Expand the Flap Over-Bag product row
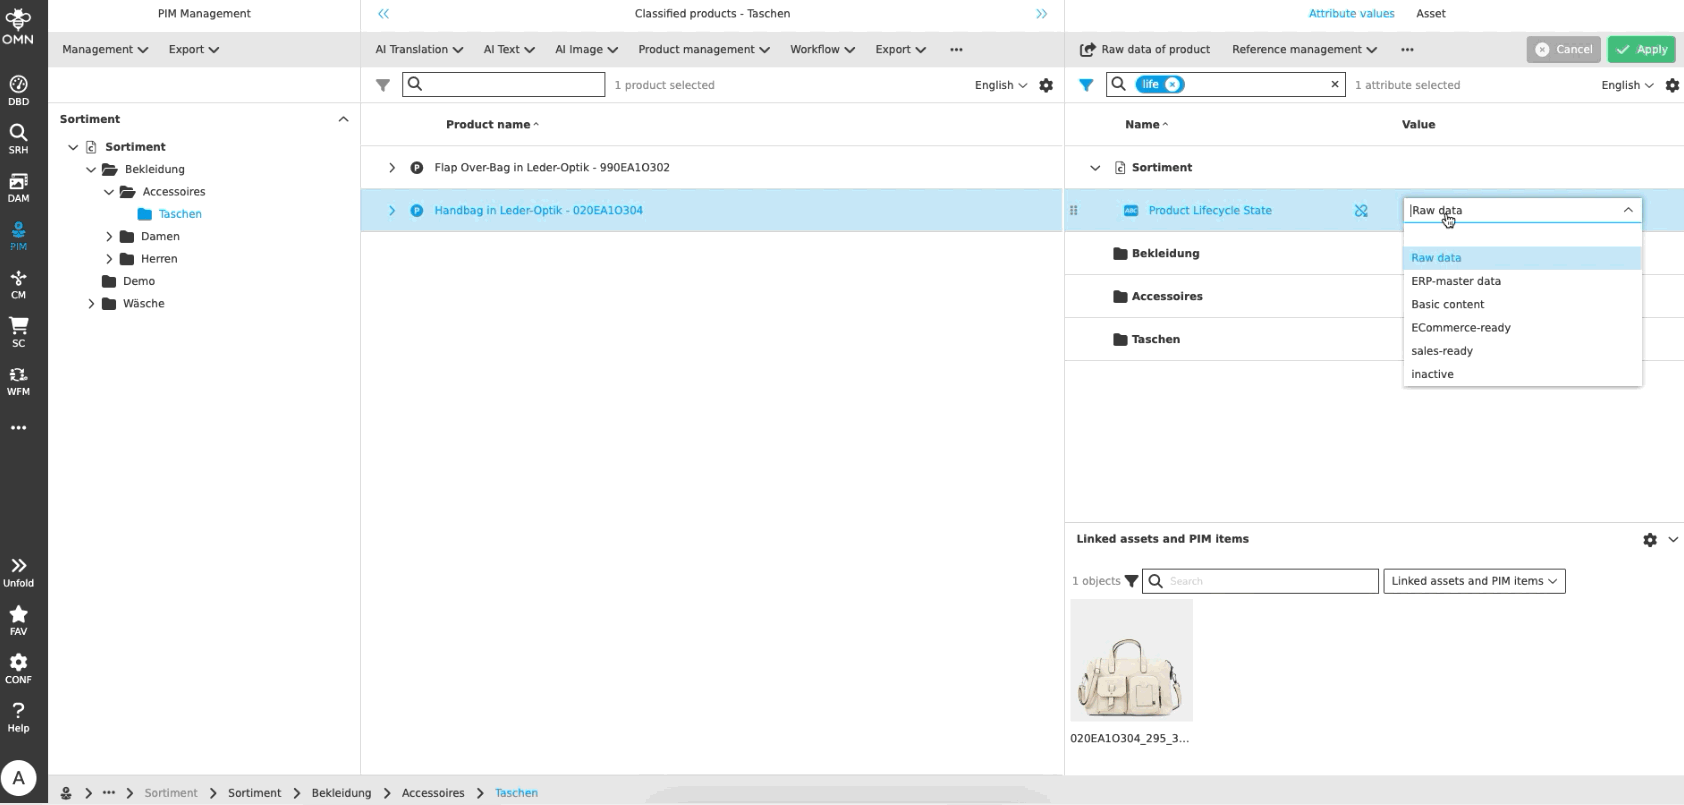This screenshot has height=805, width=1684. pos(392,168)
